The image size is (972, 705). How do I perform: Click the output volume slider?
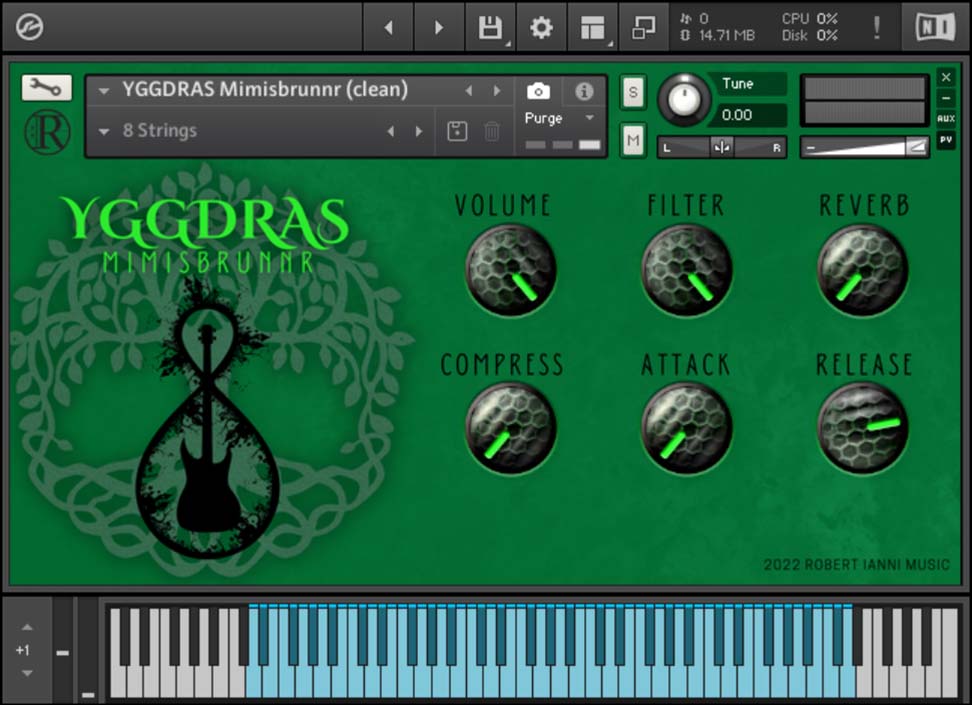coord(864,148)
